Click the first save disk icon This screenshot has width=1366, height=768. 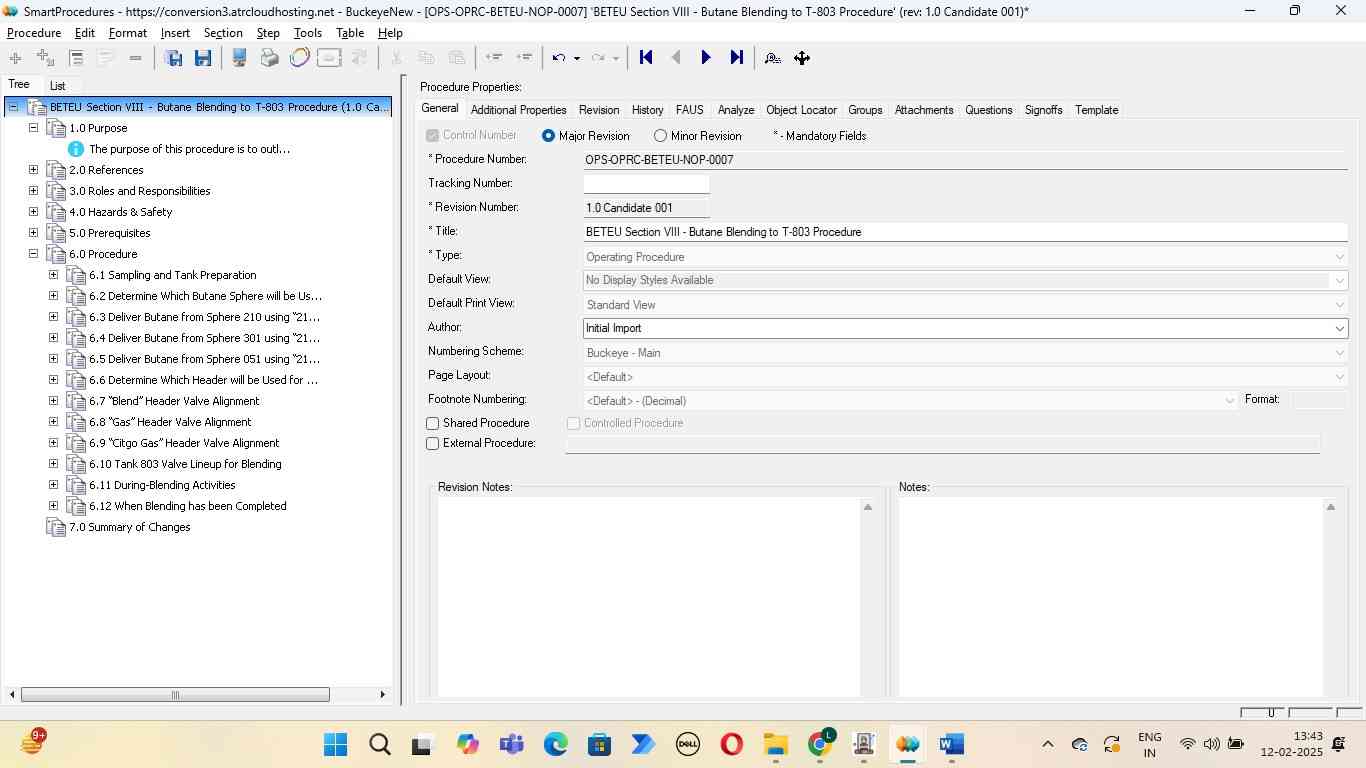[x=173, y=58]
